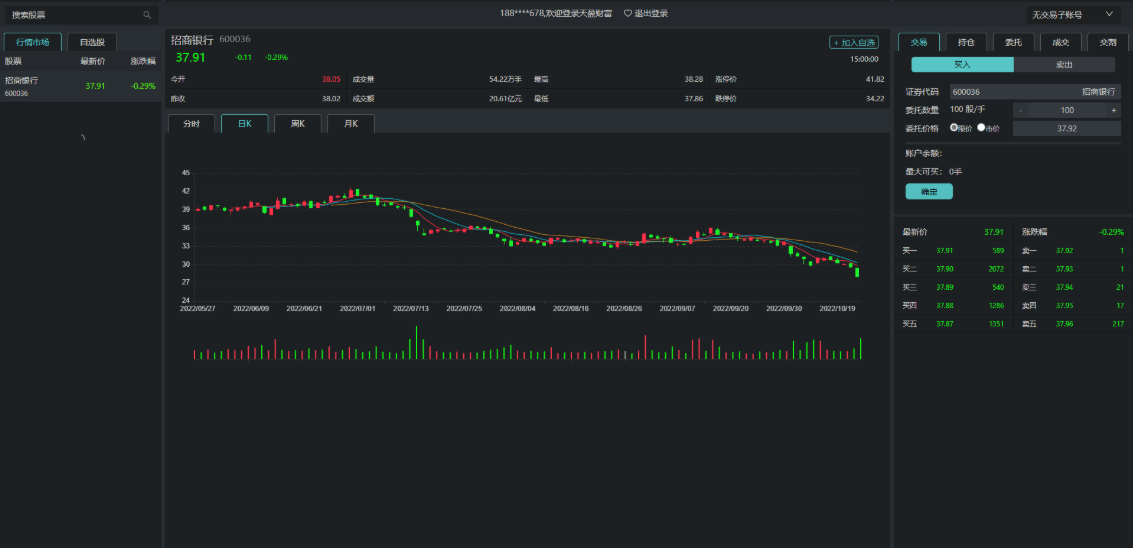Viewport: 1133px width, 548px height.
Task: Click the 卖四 ask row at 37.95
Action: tap(1073, 306)
